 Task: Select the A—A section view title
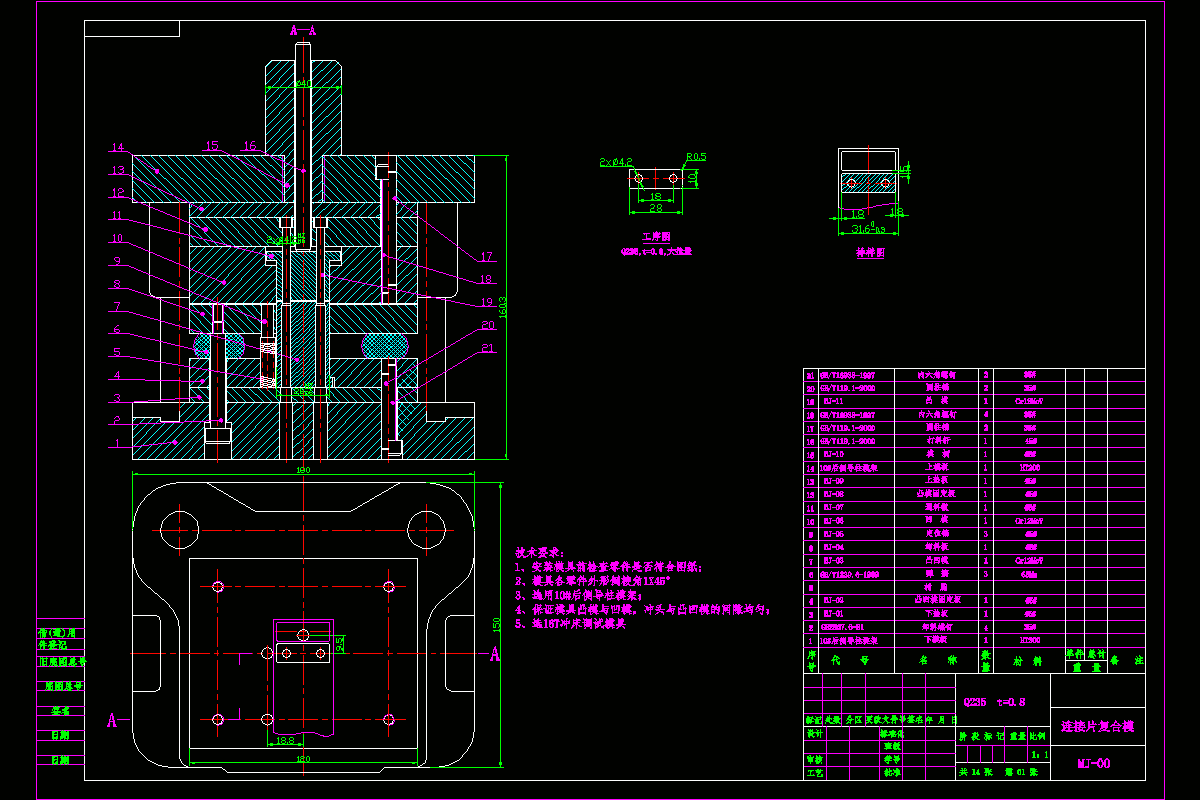click(x=303, y=31)
